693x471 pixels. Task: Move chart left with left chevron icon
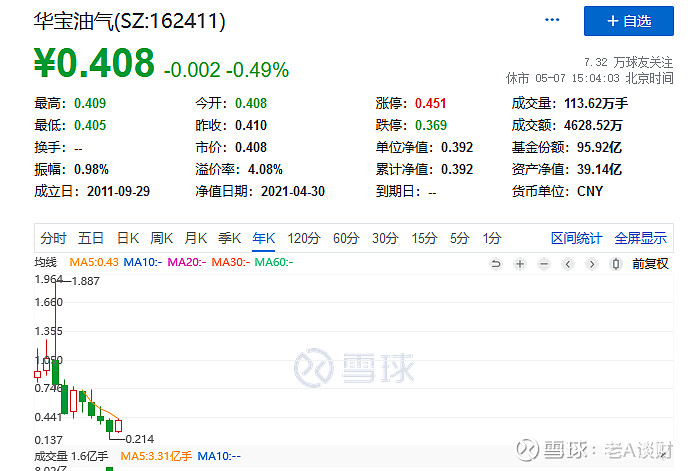click(x=568, y=264)
